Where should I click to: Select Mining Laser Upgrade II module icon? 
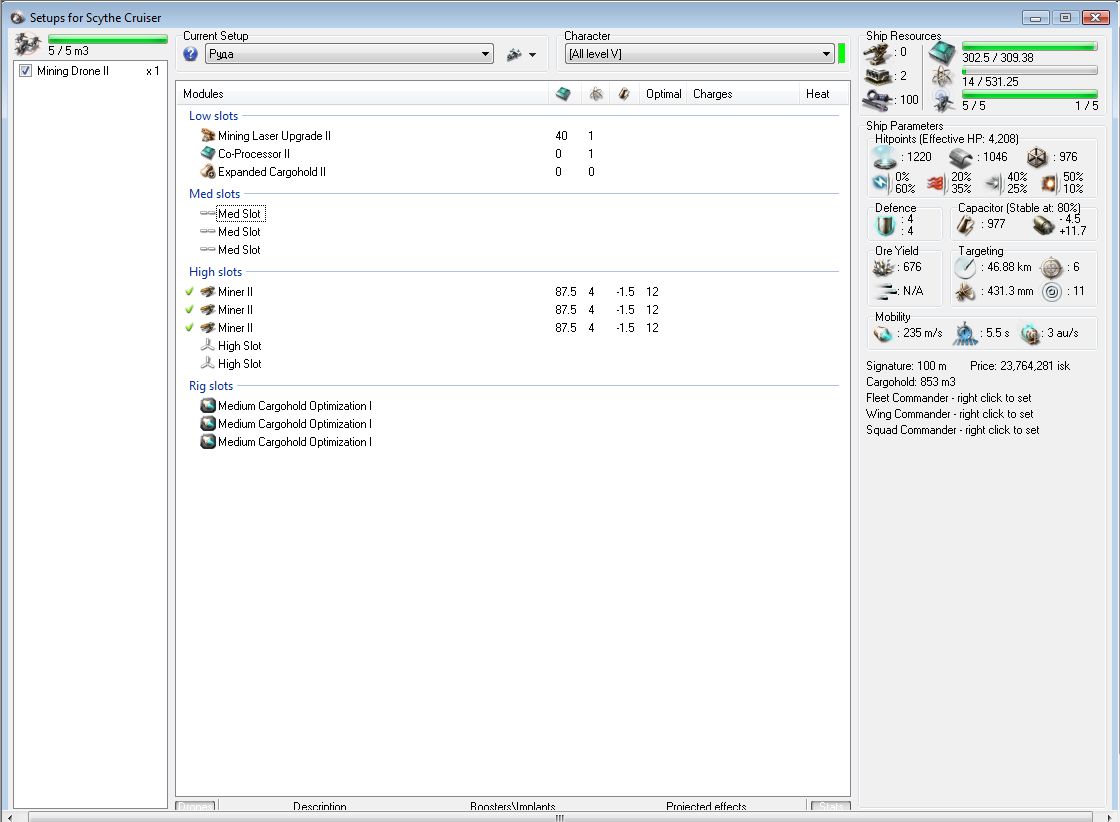(208, 135)
